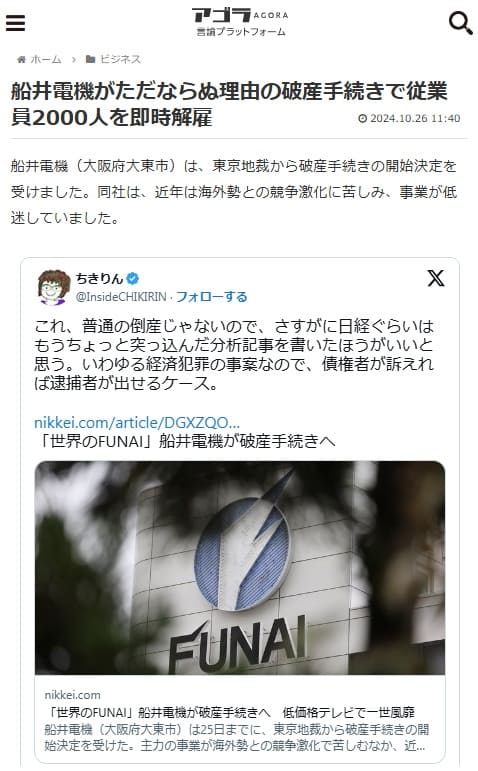Click the ちきりん display name
Image resolution: width=478 pixels, height=771 pixels.
tap(99, 279)
